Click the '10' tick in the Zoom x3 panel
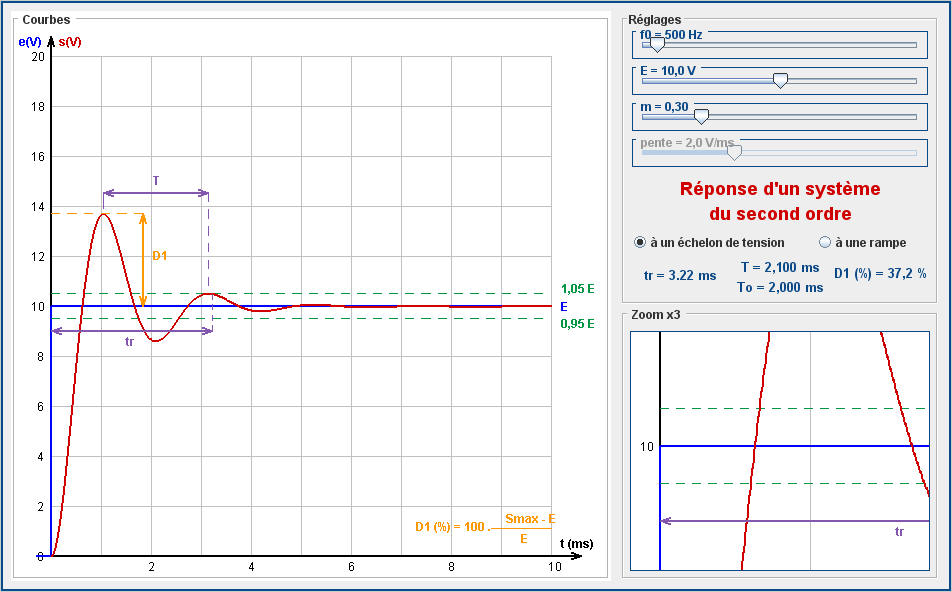Viewport: 952px width, 592px height. [x=647, y=447]
